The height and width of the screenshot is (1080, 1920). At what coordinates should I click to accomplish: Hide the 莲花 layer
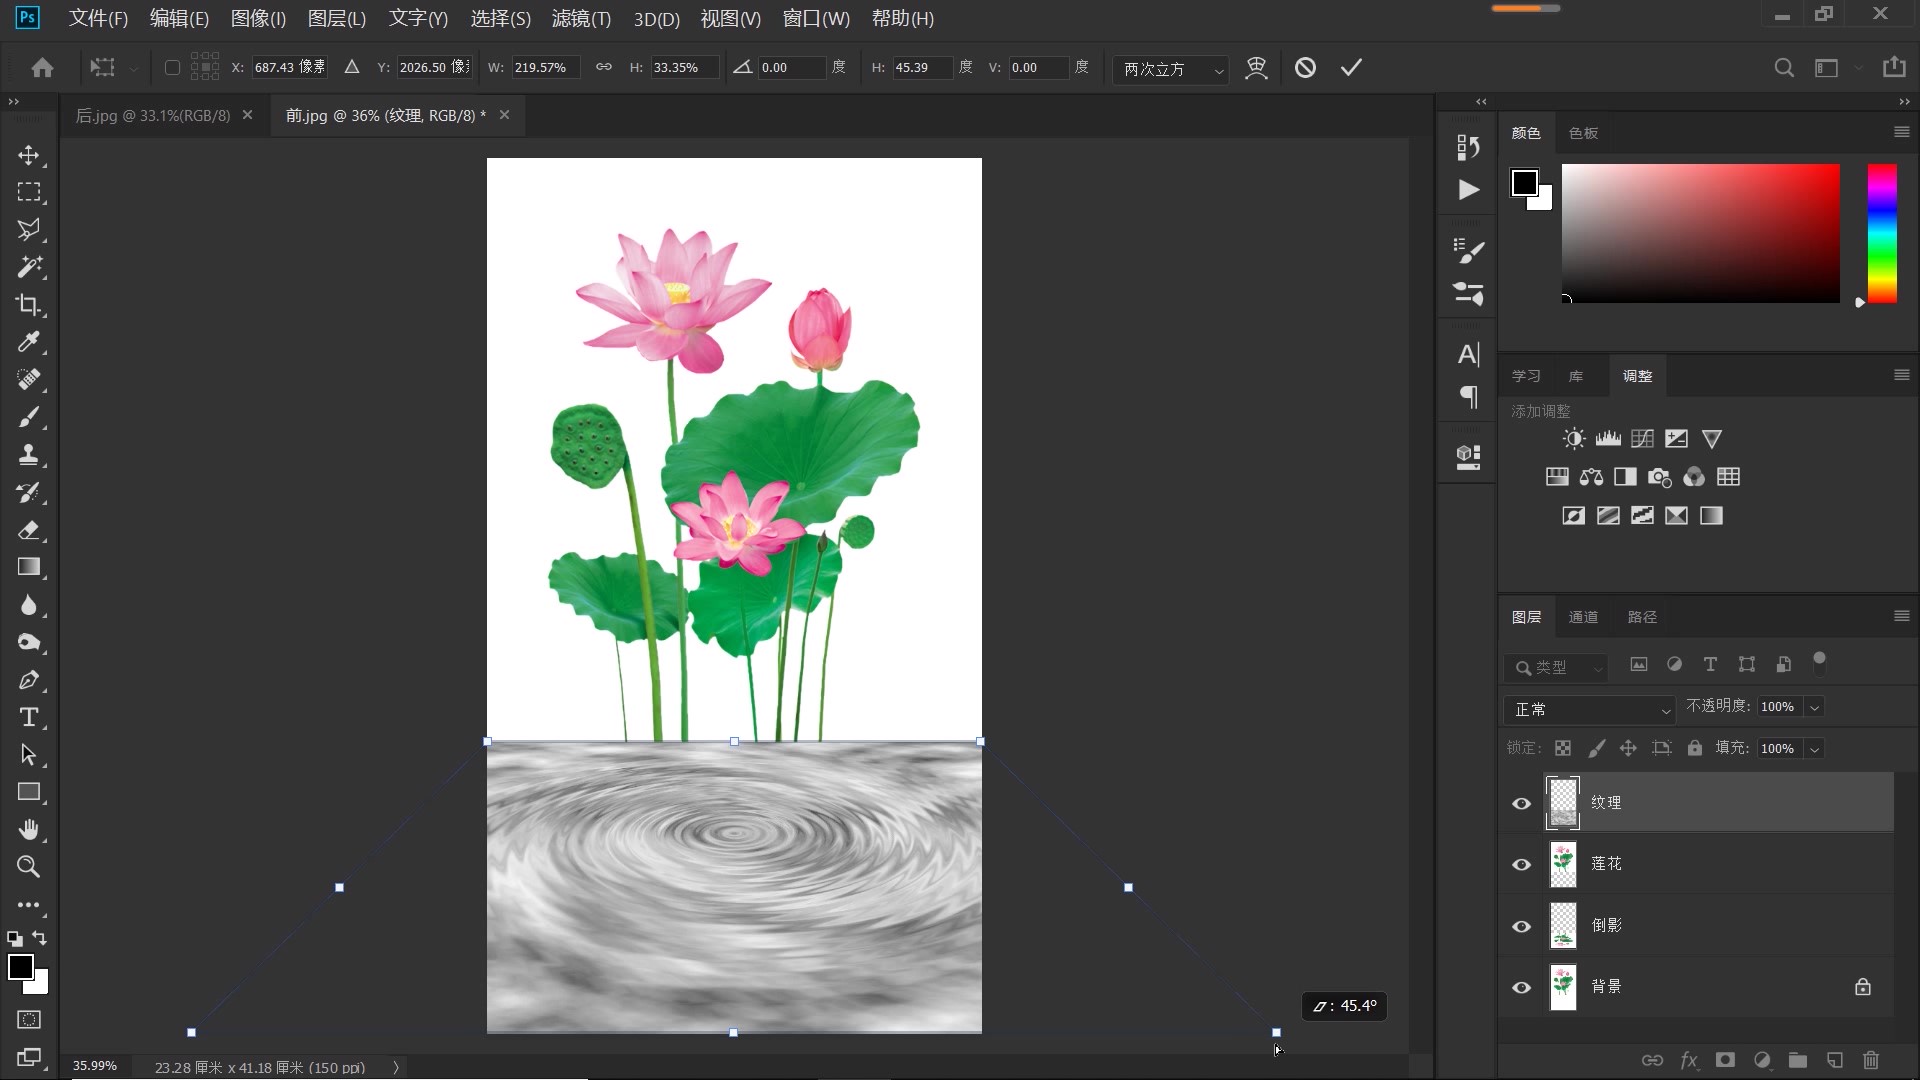(x=1521, y=865)
